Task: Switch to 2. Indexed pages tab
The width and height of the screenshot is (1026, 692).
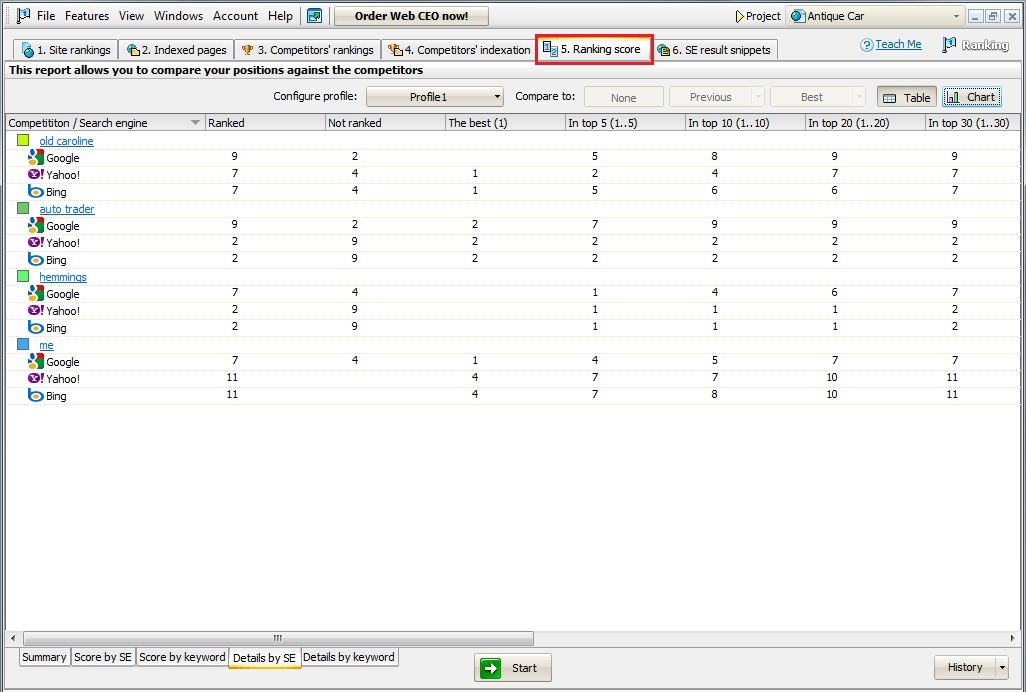Action: point(176,50)
